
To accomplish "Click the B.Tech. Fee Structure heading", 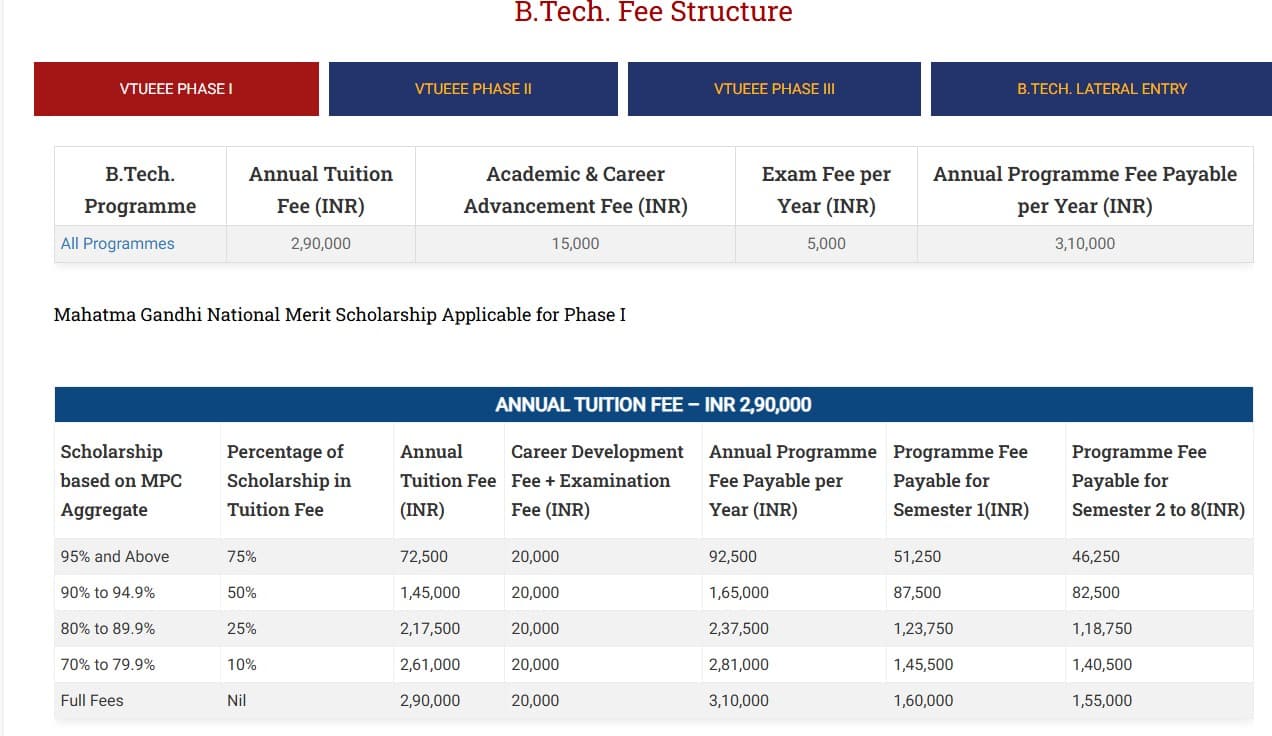I will click(x=653, y=13).
